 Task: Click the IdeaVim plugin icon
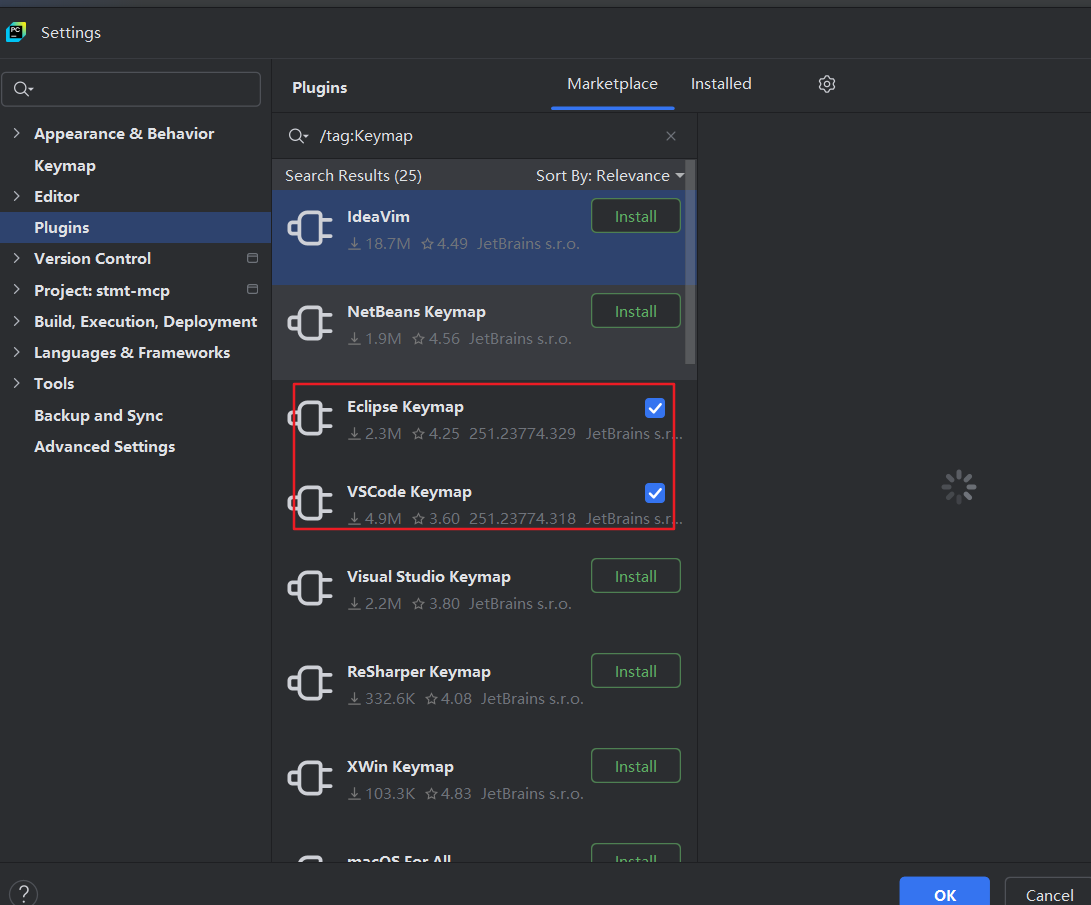tap(310, 228)
